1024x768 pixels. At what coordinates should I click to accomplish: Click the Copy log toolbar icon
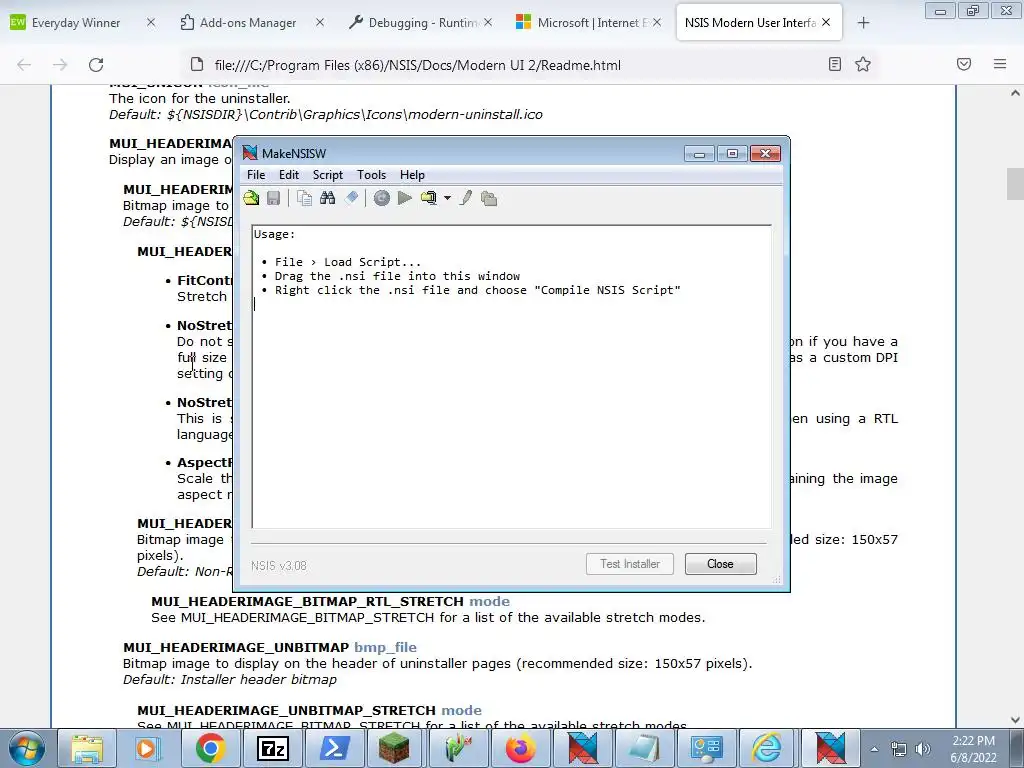coord(304,198)
